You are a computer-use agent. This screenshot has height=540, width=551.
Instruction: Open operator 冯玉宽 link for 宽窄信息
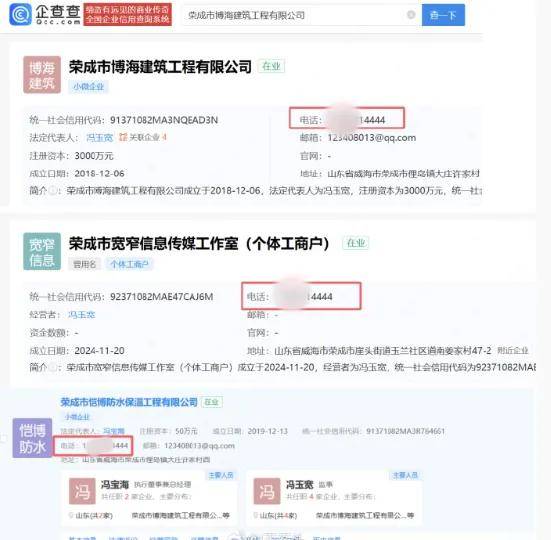pos(82,314)
